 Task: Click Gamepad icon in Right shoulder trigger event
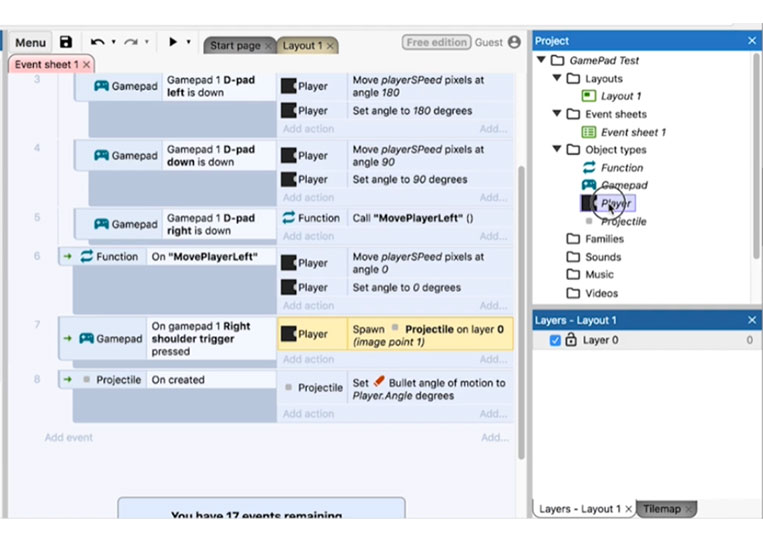pos(86,338)
